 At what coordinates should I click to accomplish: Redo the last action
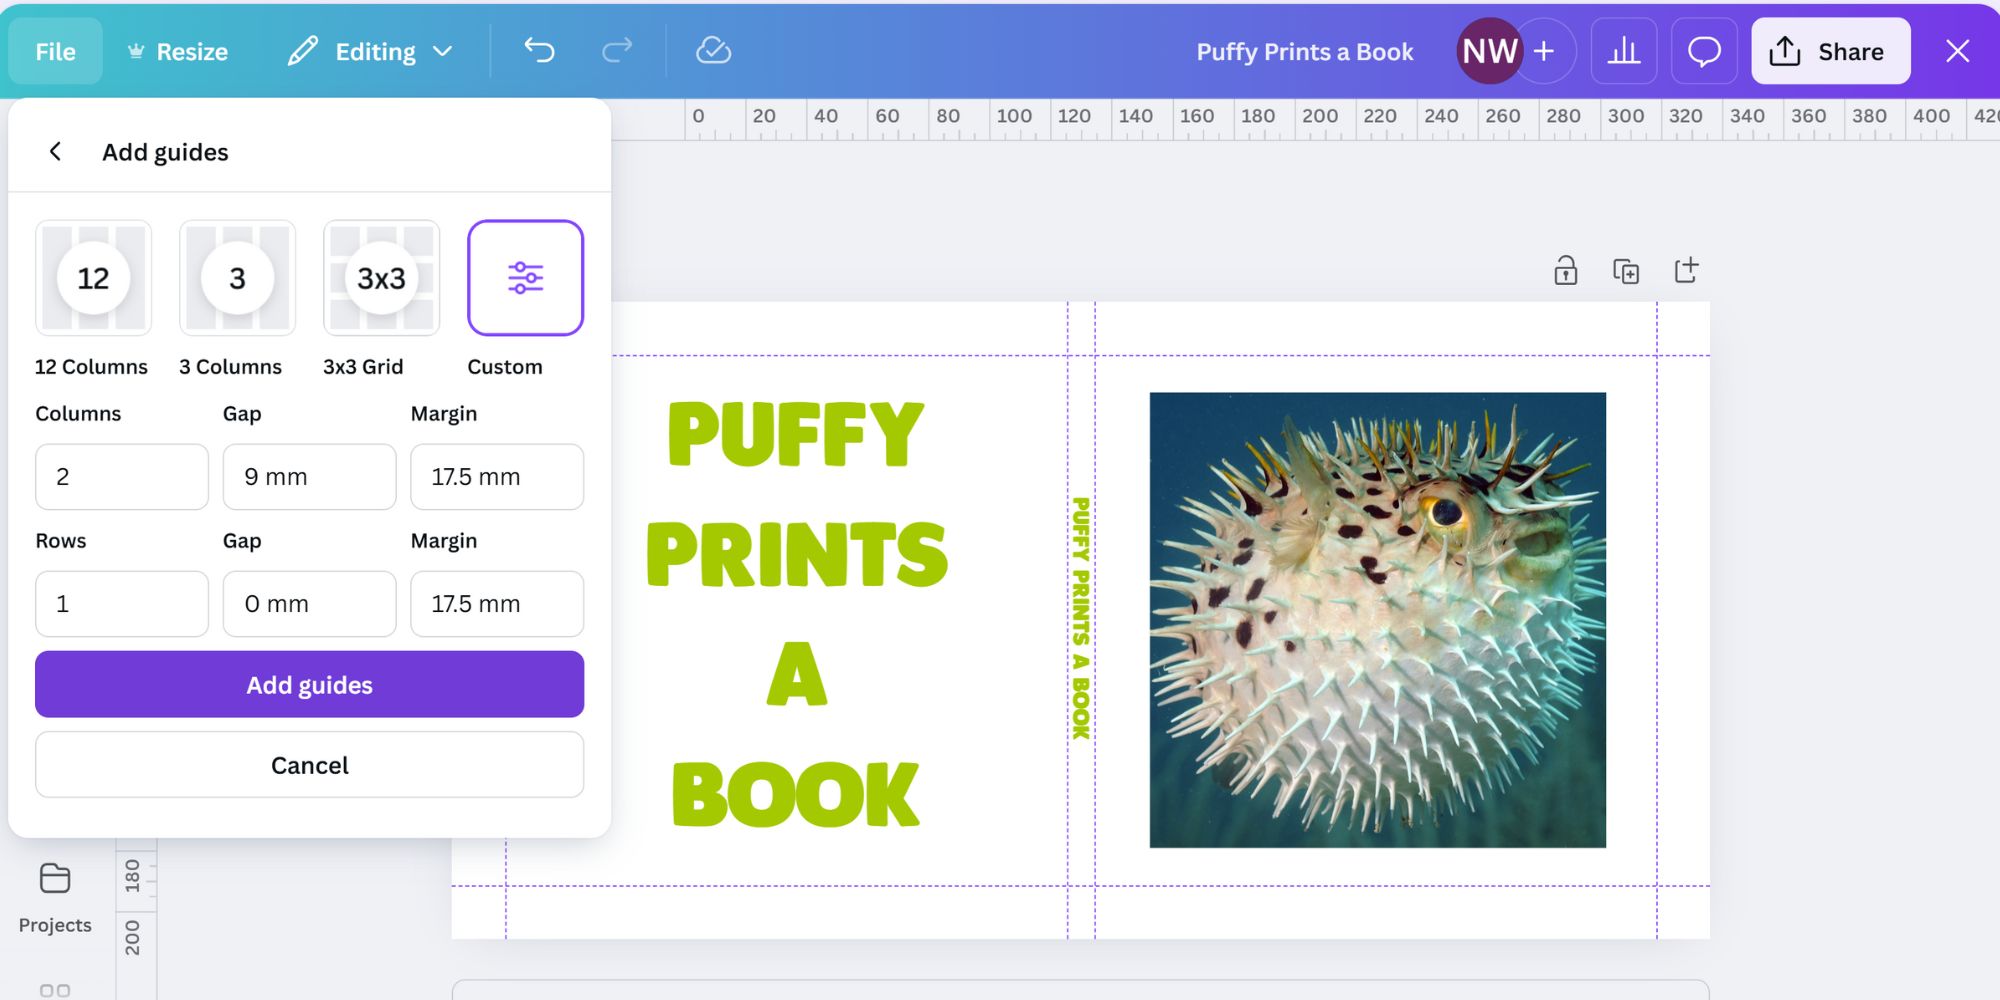pos(617,51)
